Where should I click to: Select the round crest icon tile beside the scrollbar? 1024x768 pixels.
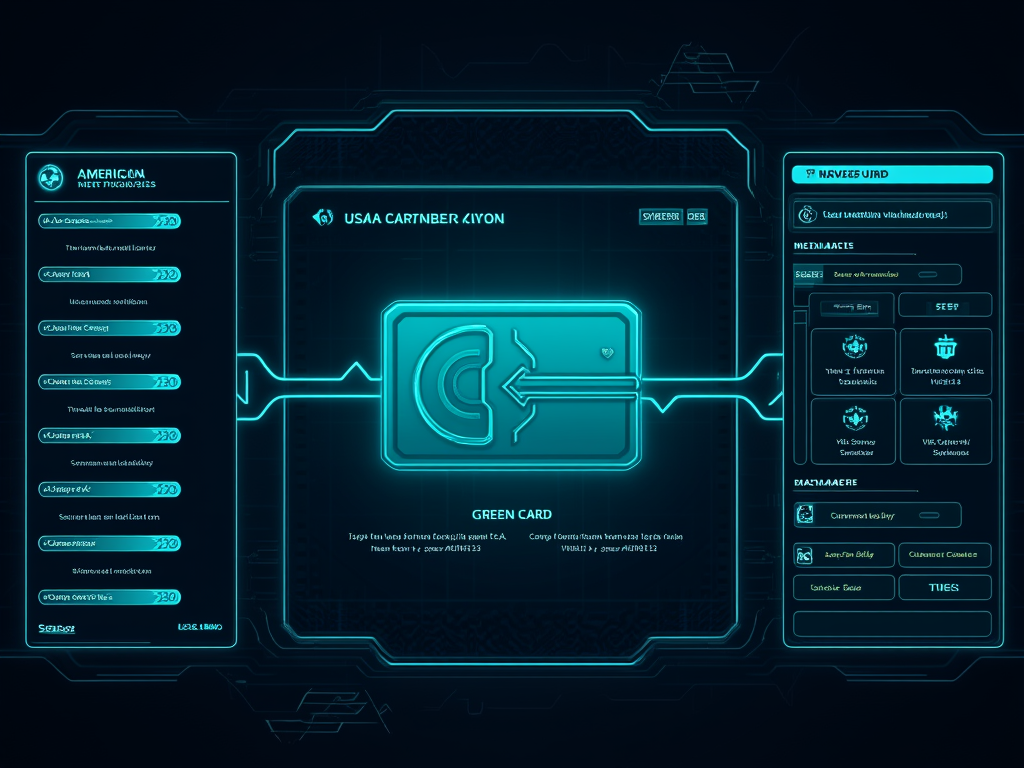click(x=853, y=362)
